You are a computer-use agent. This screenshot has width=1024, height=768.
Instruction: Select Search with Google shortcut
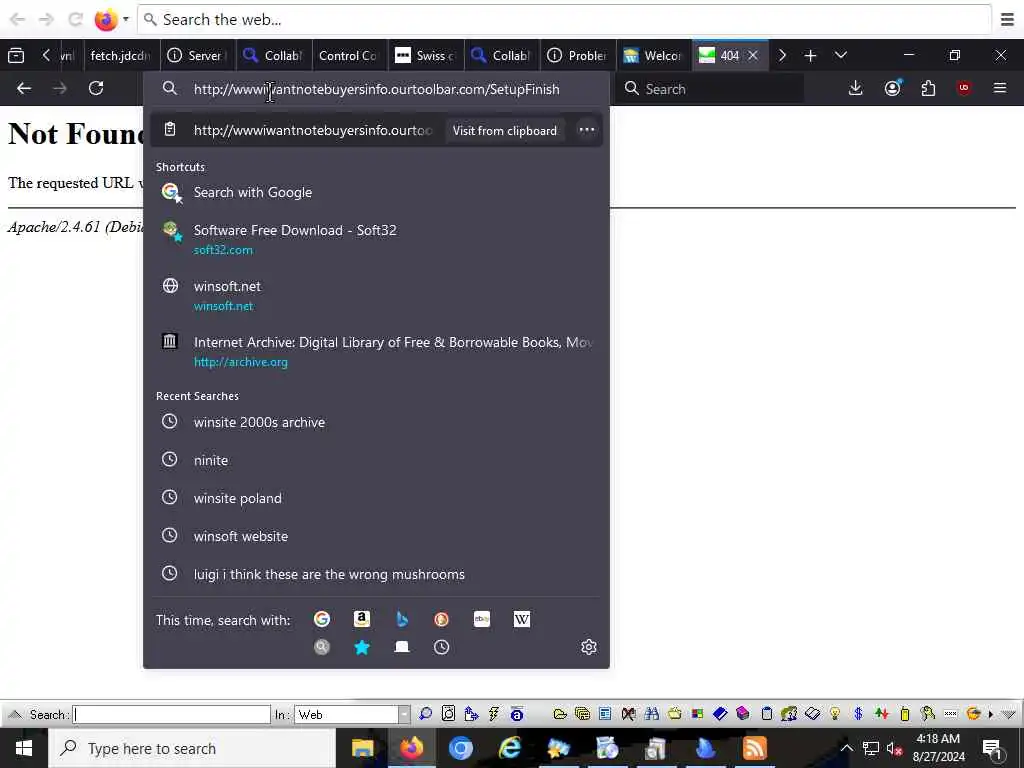(x=376, y=192)
